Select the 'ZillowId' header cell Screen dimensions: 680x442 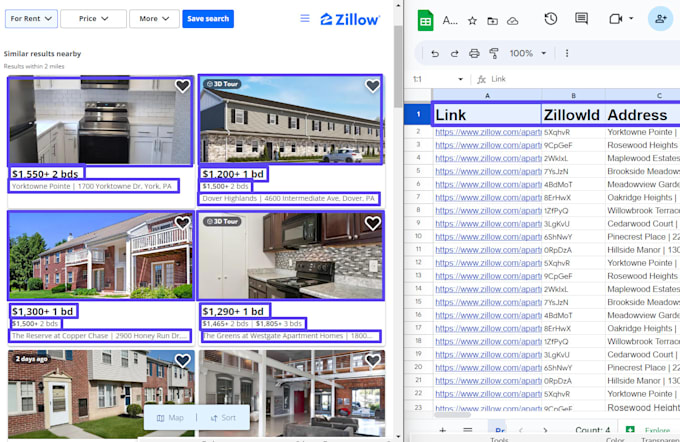point(573,115)
